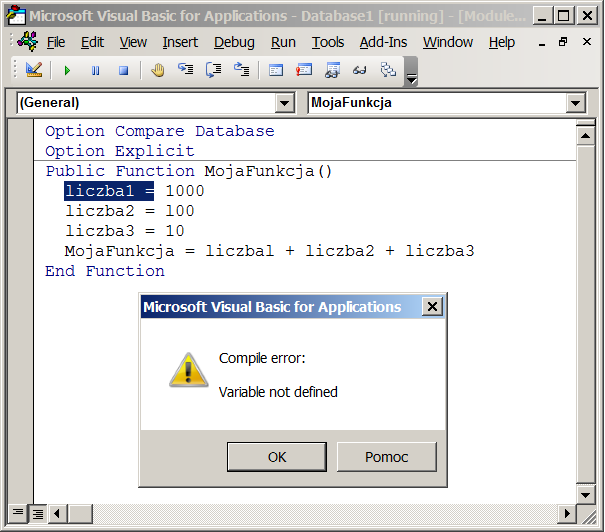
Task: Open the Watch Window icon
Action: (332, 70)
